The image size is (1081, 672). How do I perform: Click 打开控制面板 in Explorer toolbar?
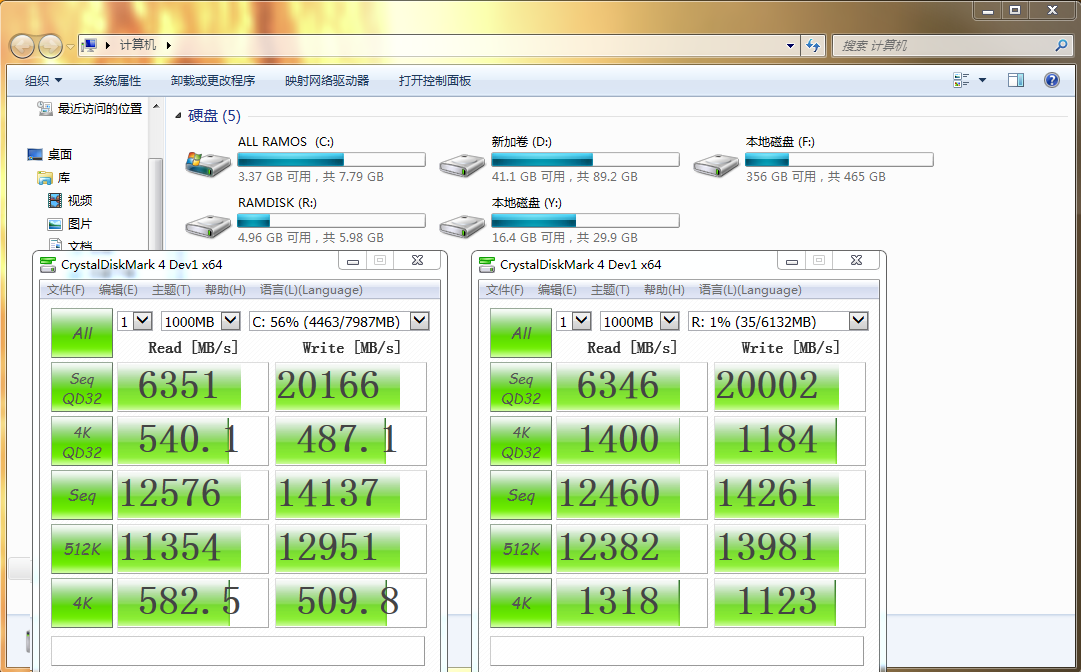click(x=435, y=81)
